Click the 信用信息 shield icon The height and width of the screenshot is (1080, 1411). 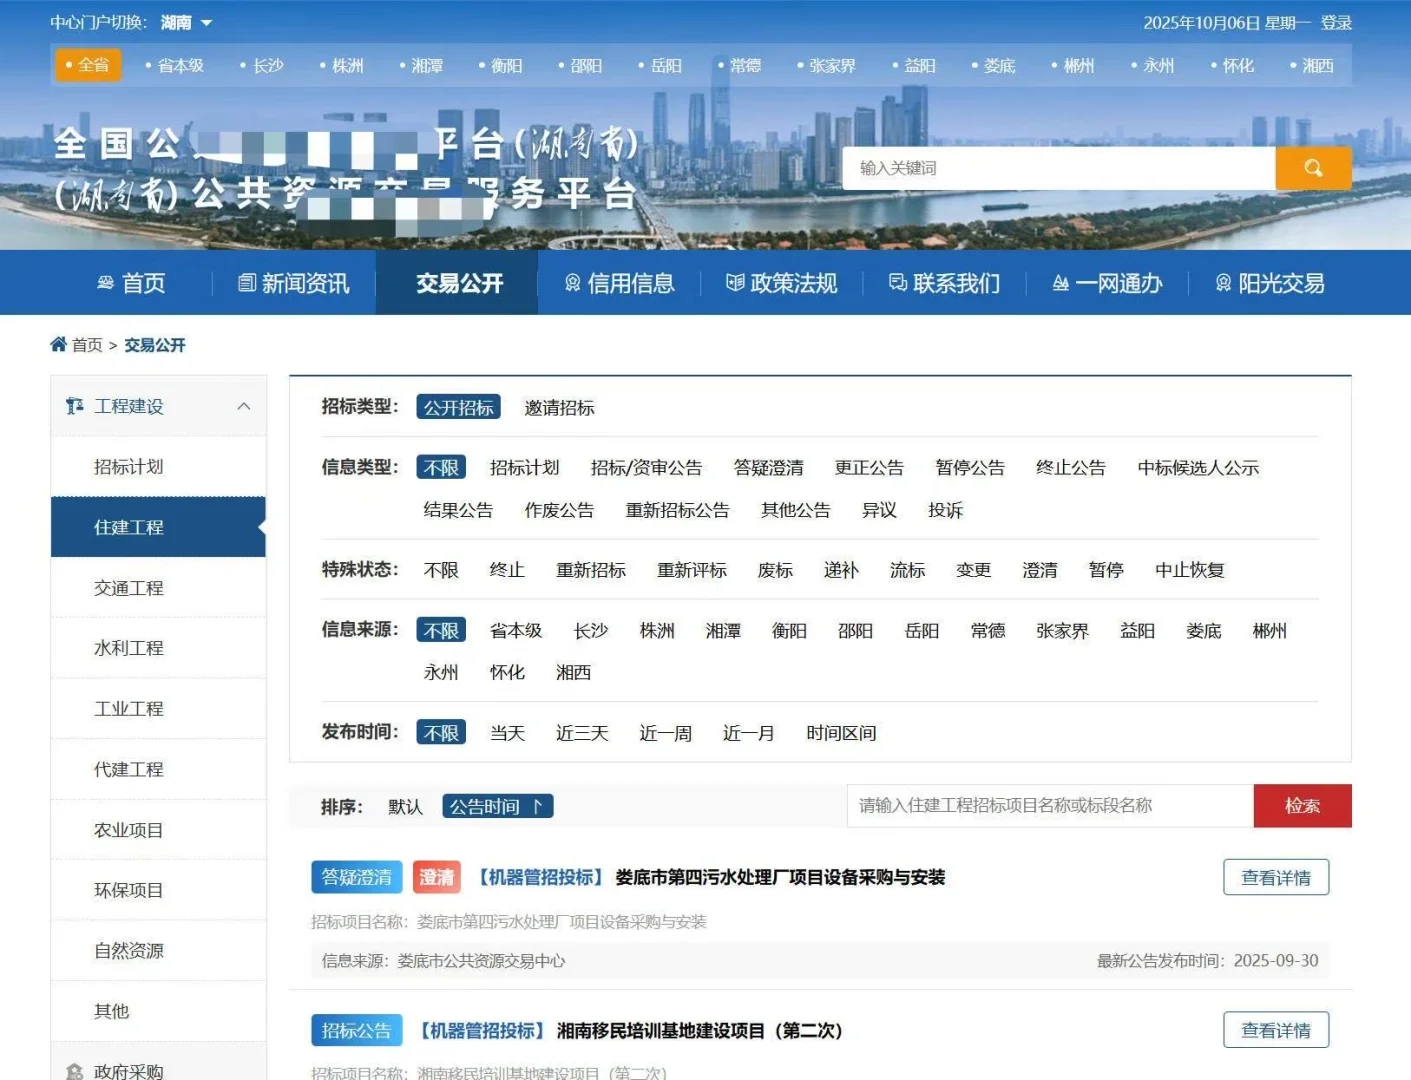click(573, 283)
